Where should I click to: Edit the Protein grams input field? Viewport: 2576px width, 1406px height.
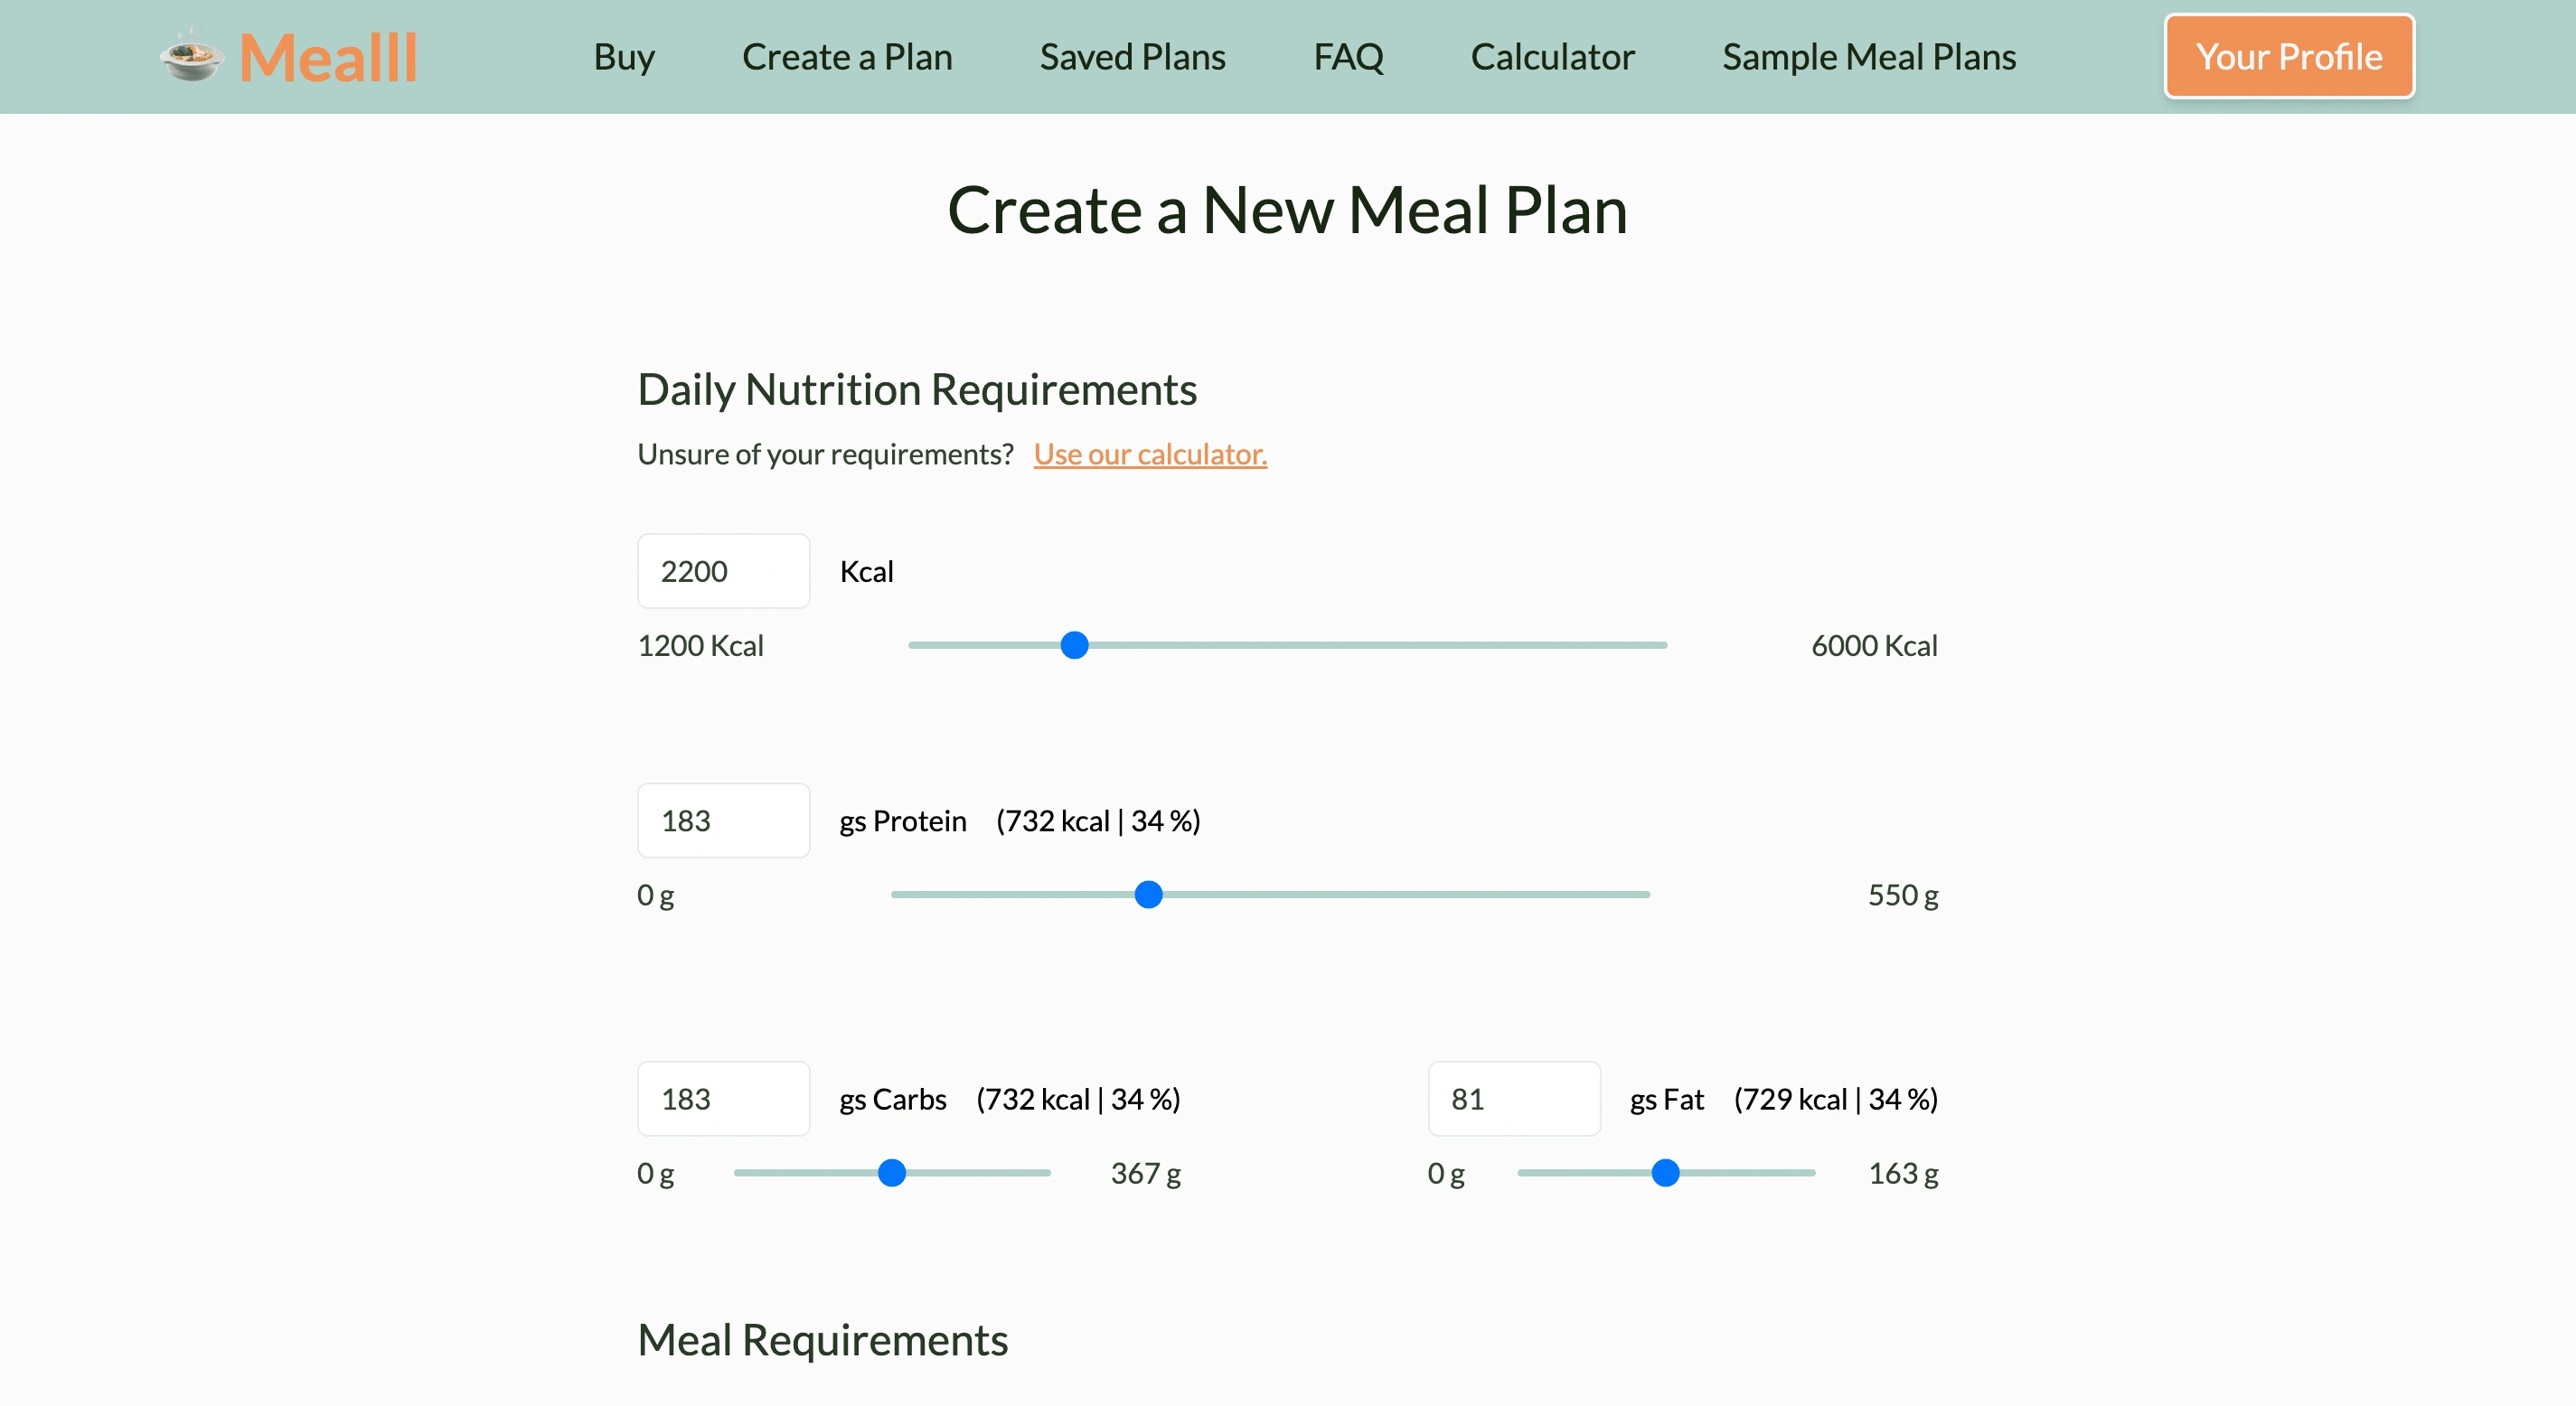722,819
